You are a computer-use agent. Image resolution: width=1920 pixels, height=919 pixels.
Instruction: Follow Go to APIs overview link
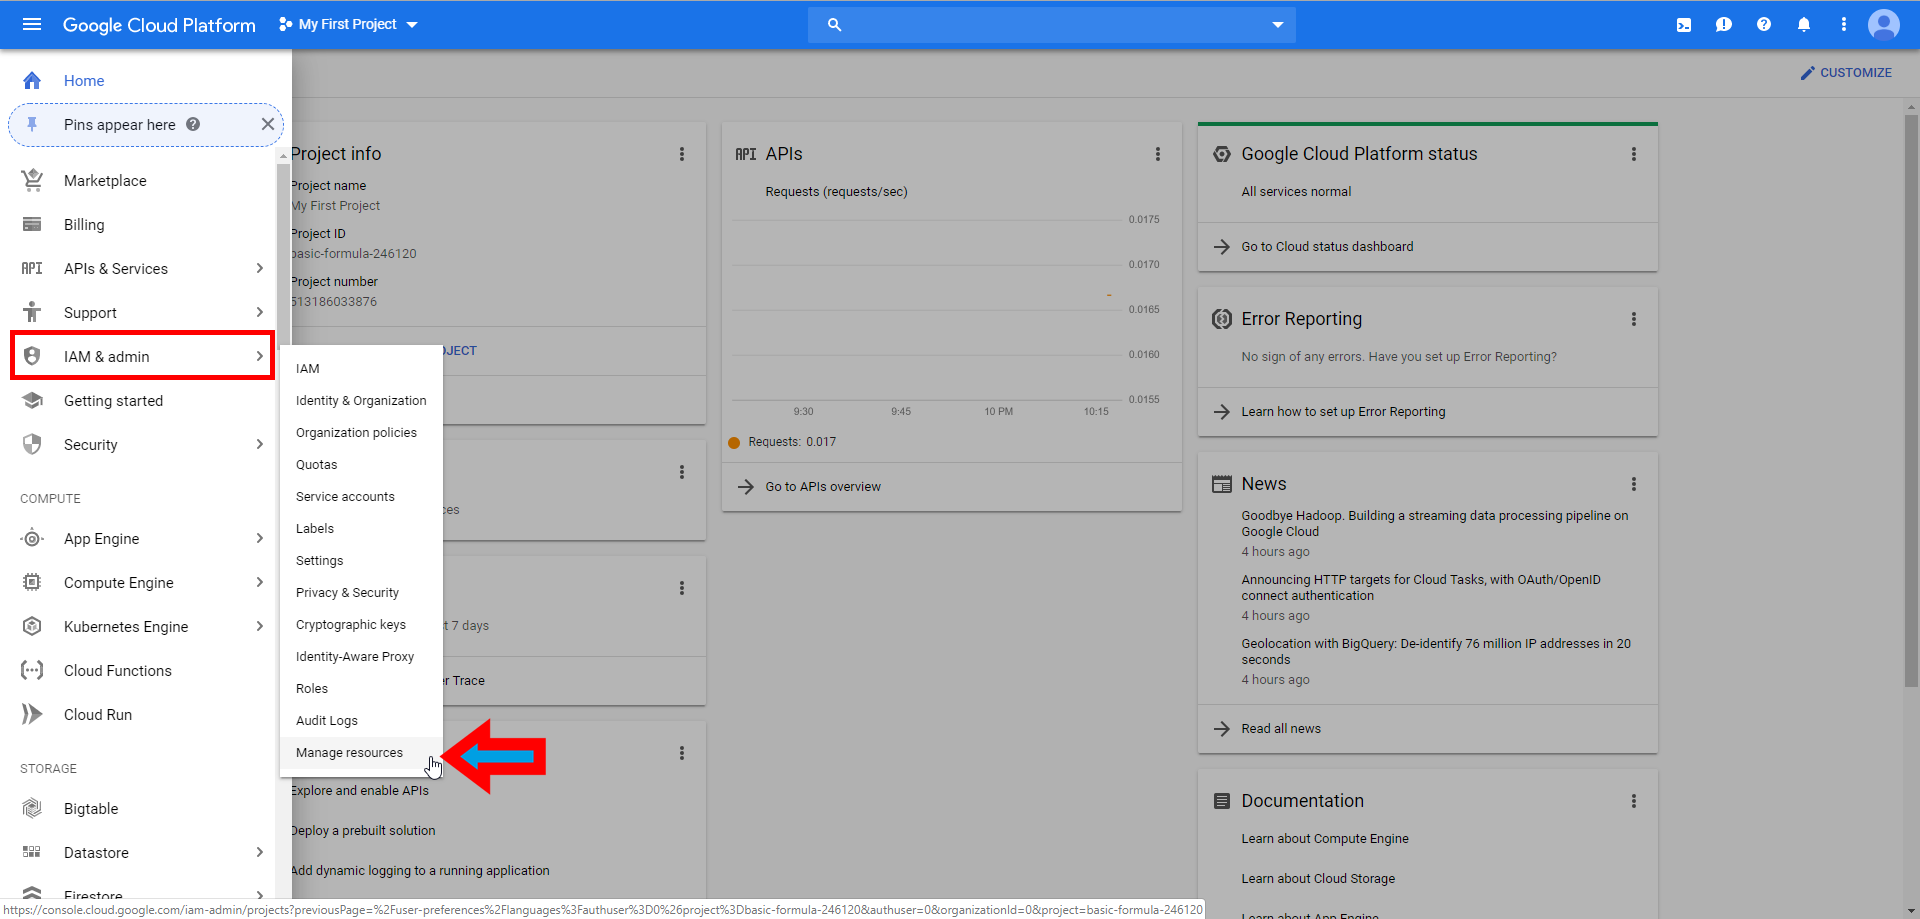pyautogui.click(x=823, y=487)
